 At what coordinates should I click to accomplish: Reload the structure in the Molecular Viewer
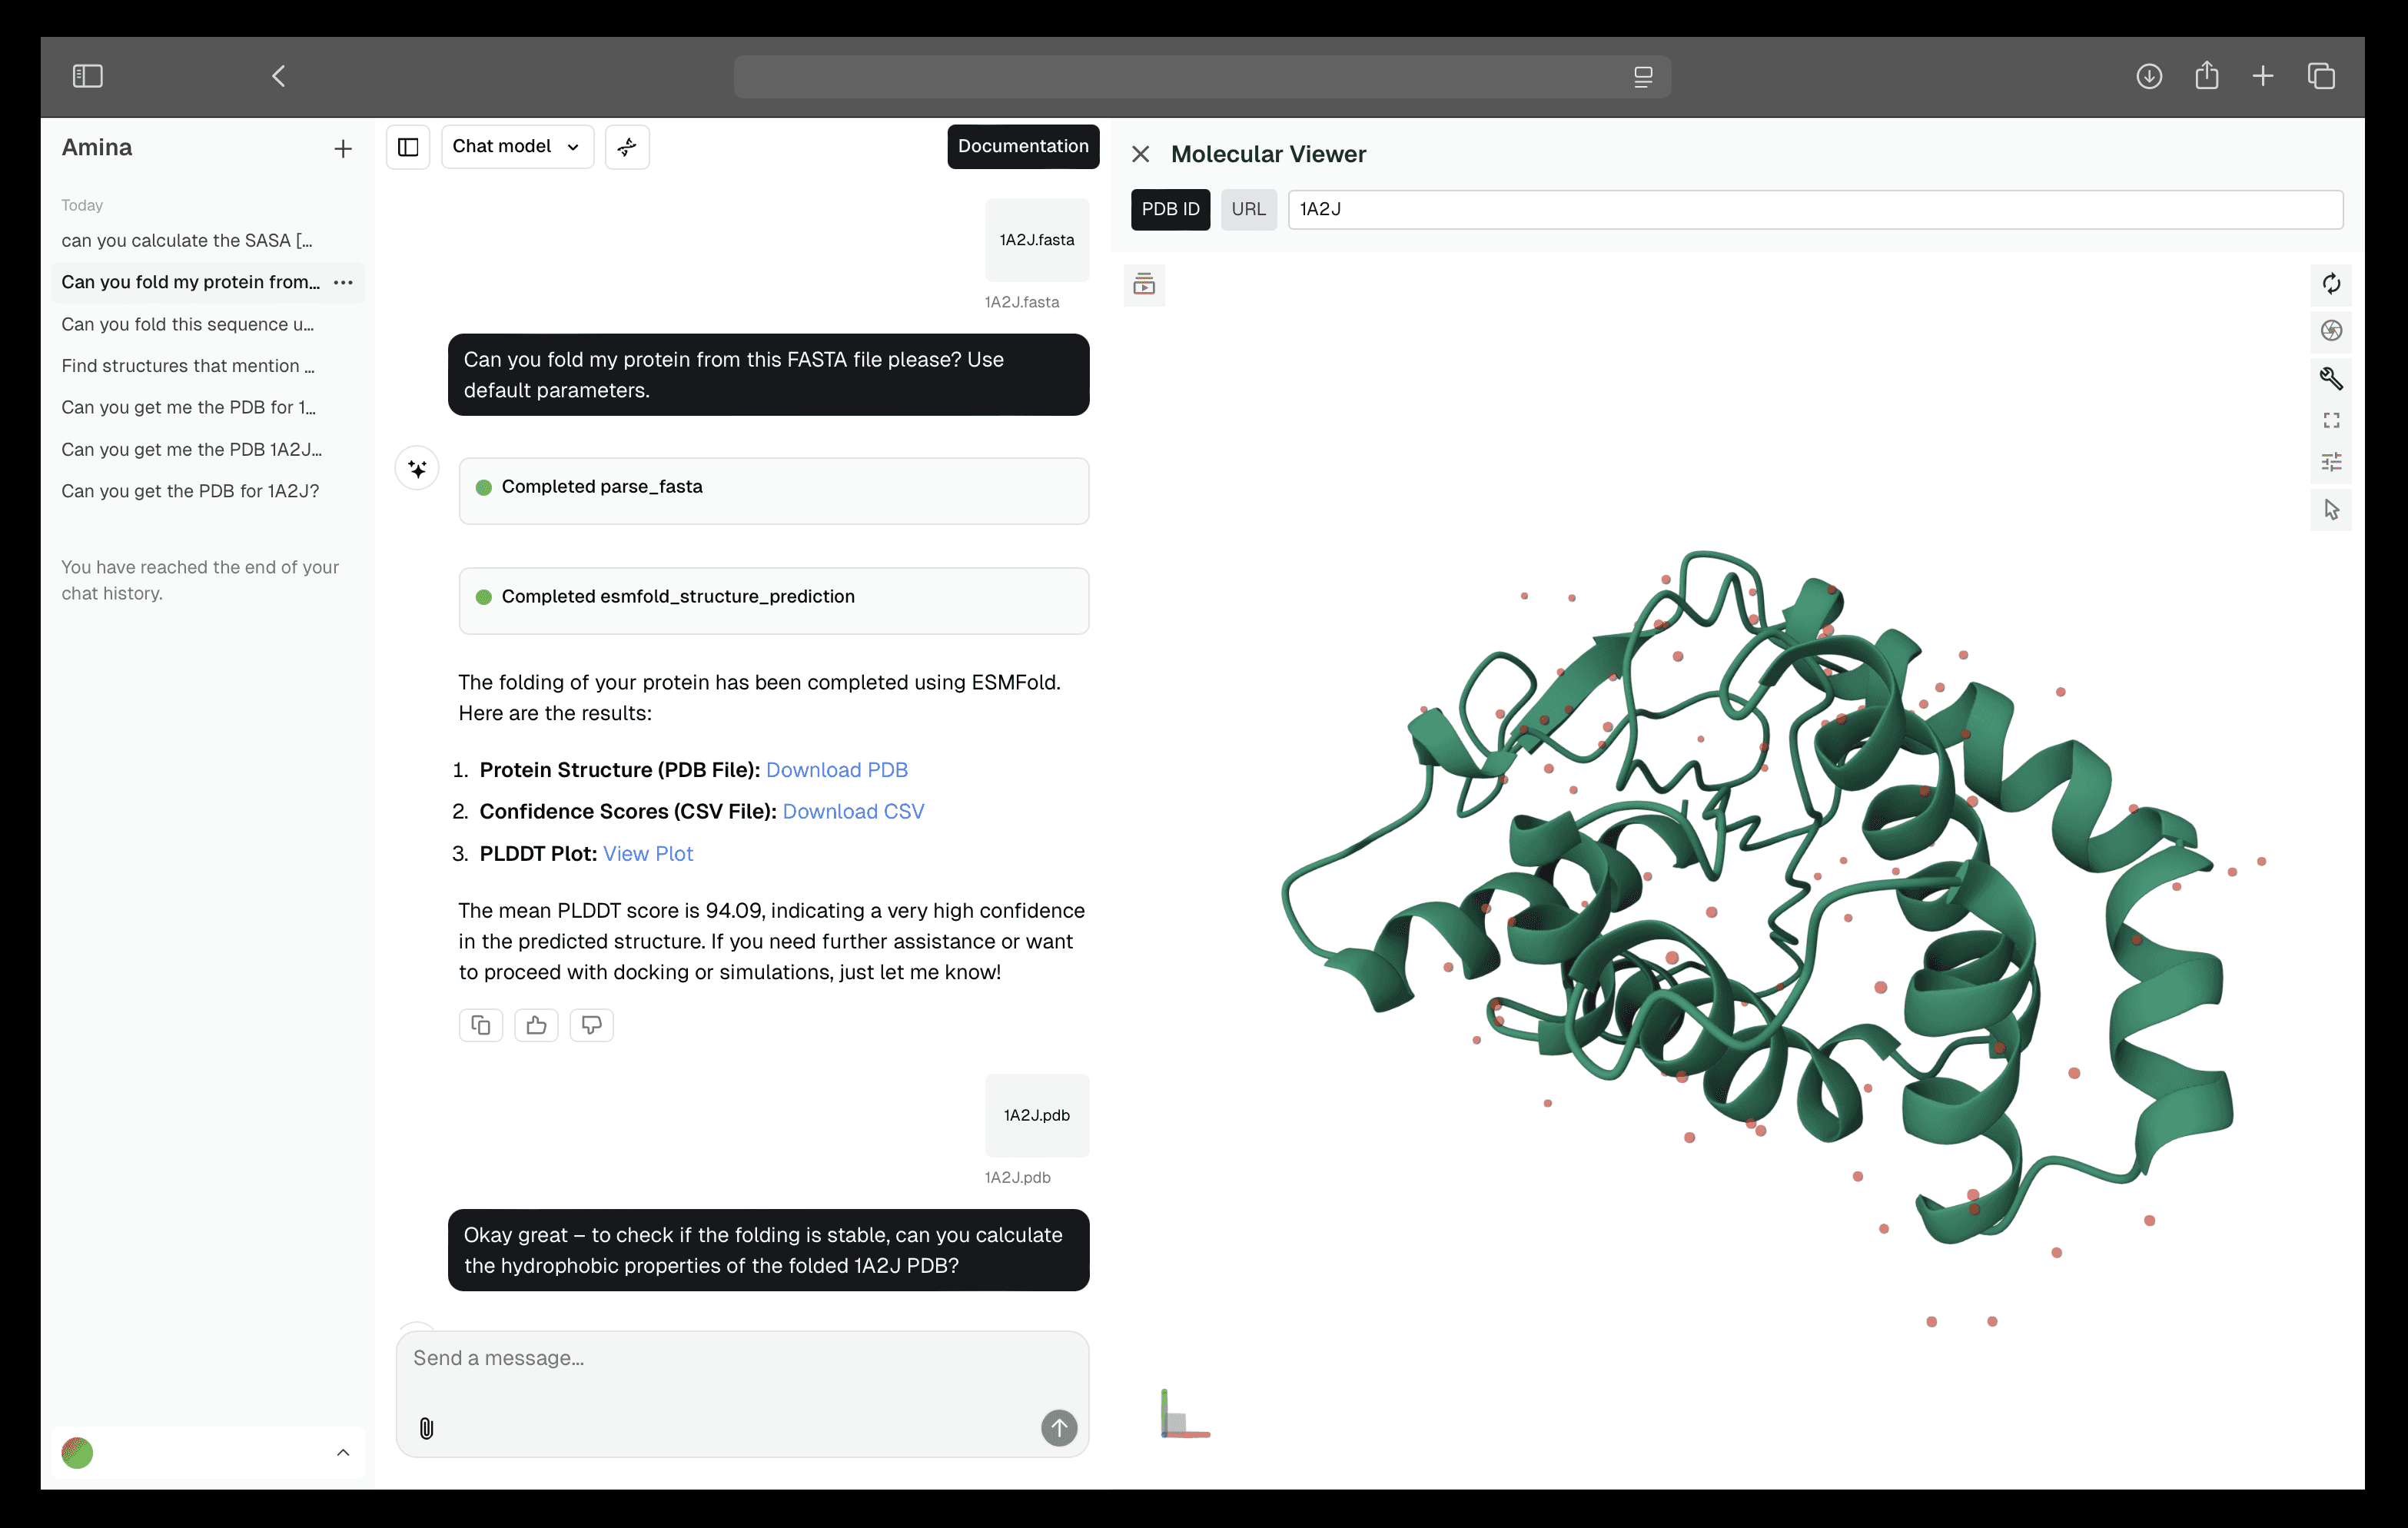[2331, 284]
